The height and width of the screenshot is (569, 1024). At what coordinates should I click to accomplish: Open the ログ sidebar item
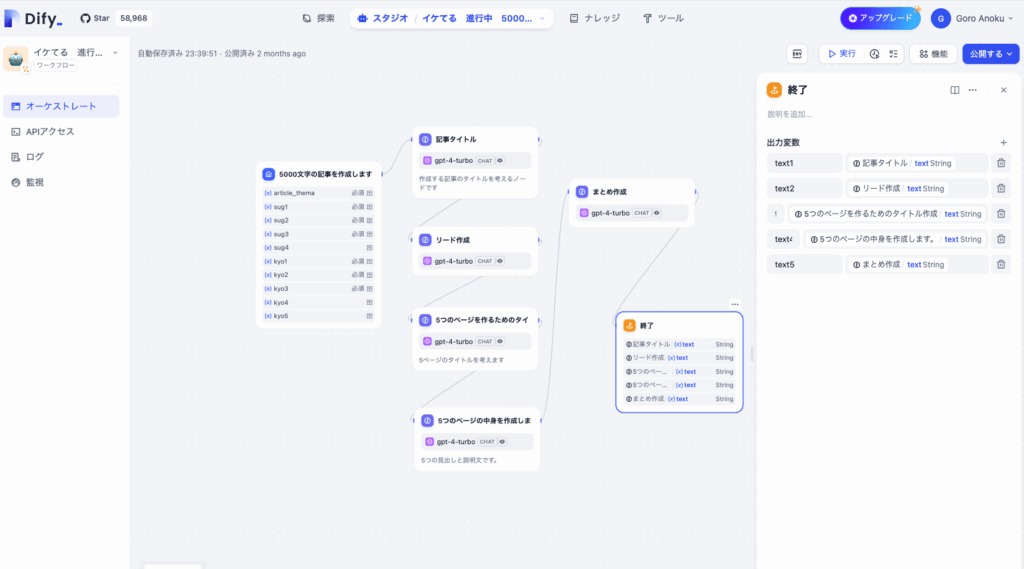click(x=35, y=157)
